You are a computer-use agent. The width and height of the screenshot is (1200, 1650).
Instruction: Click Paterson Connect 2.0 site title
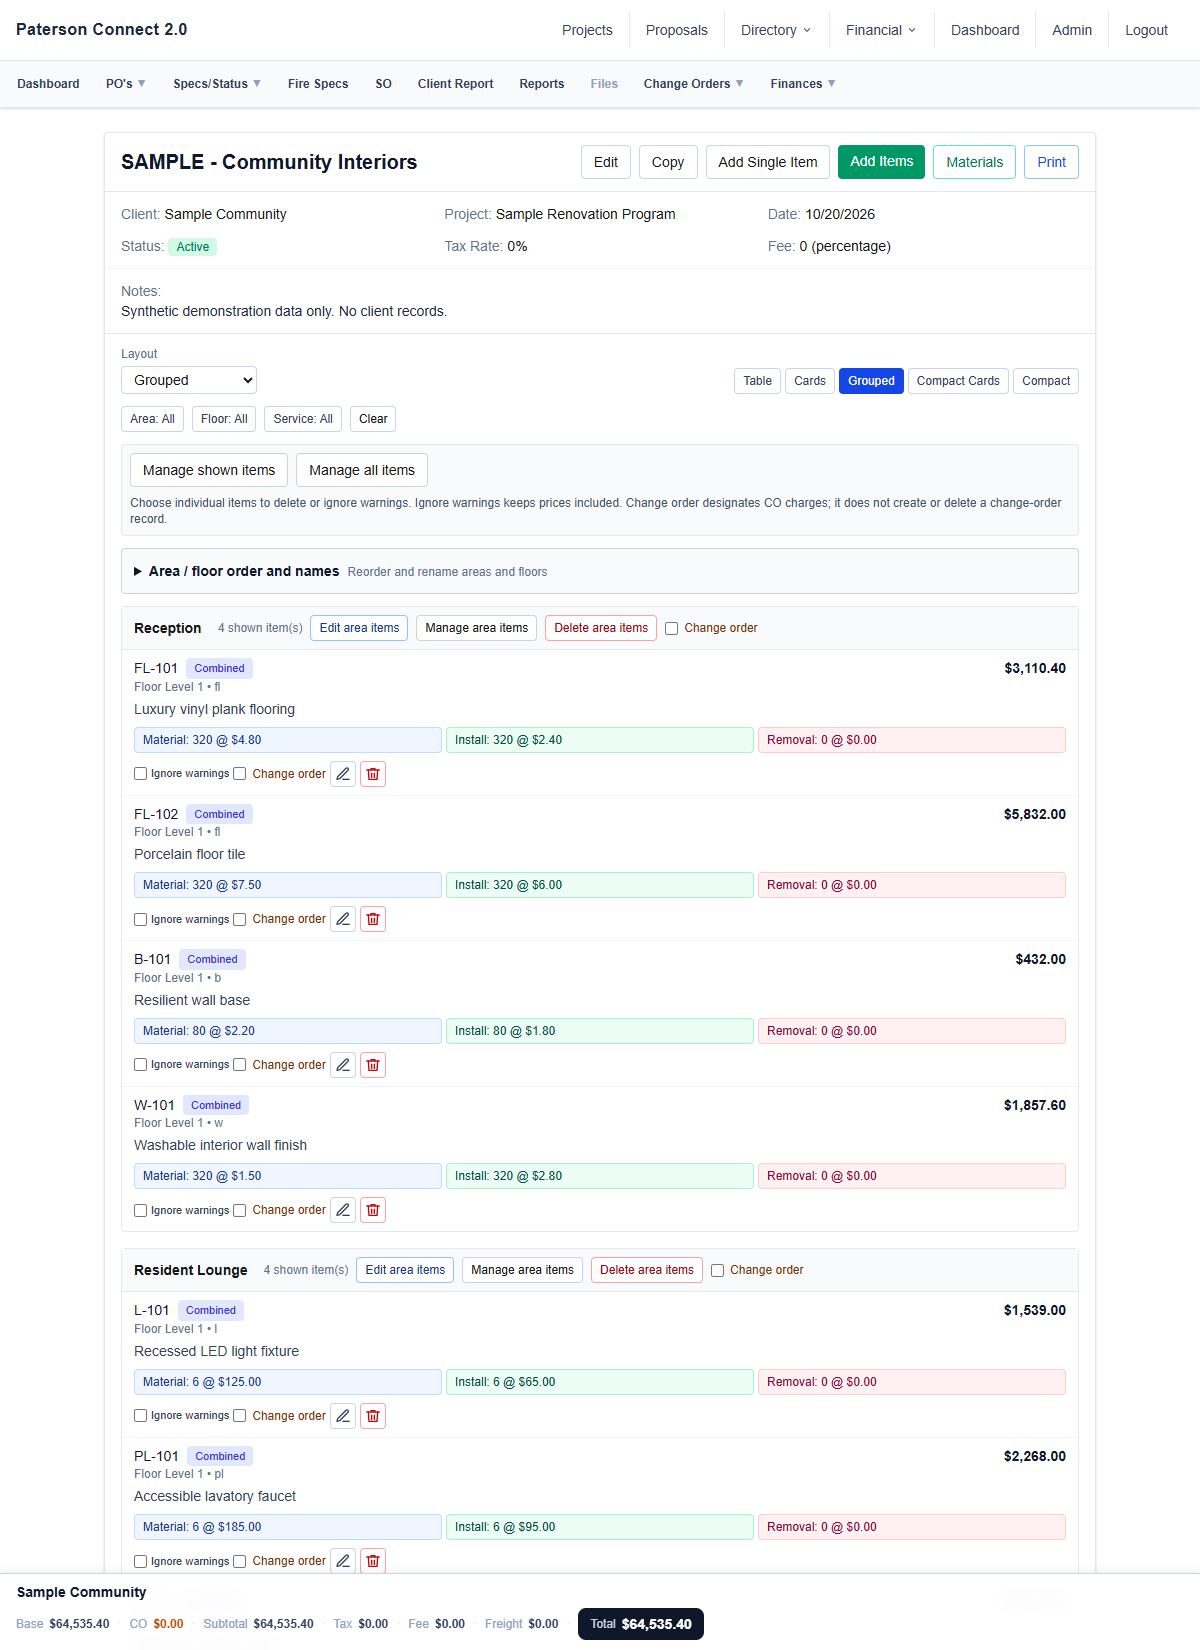point(102,30)
